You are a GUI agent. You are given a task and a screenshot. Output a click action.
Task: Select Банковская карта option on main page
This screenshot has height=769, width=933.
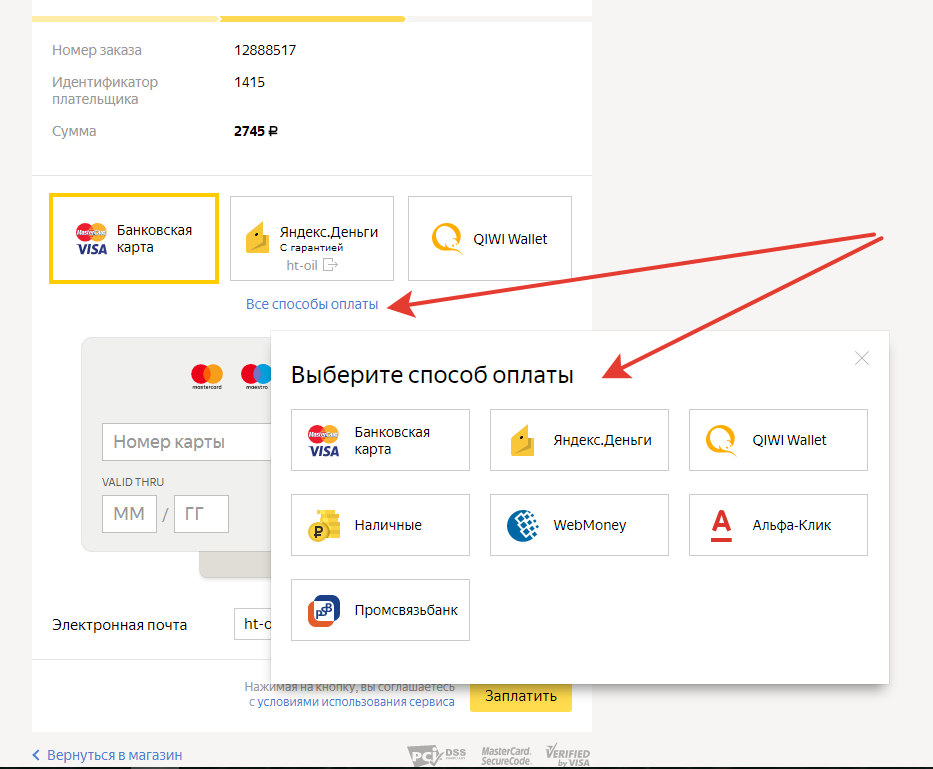pos(134,239)
